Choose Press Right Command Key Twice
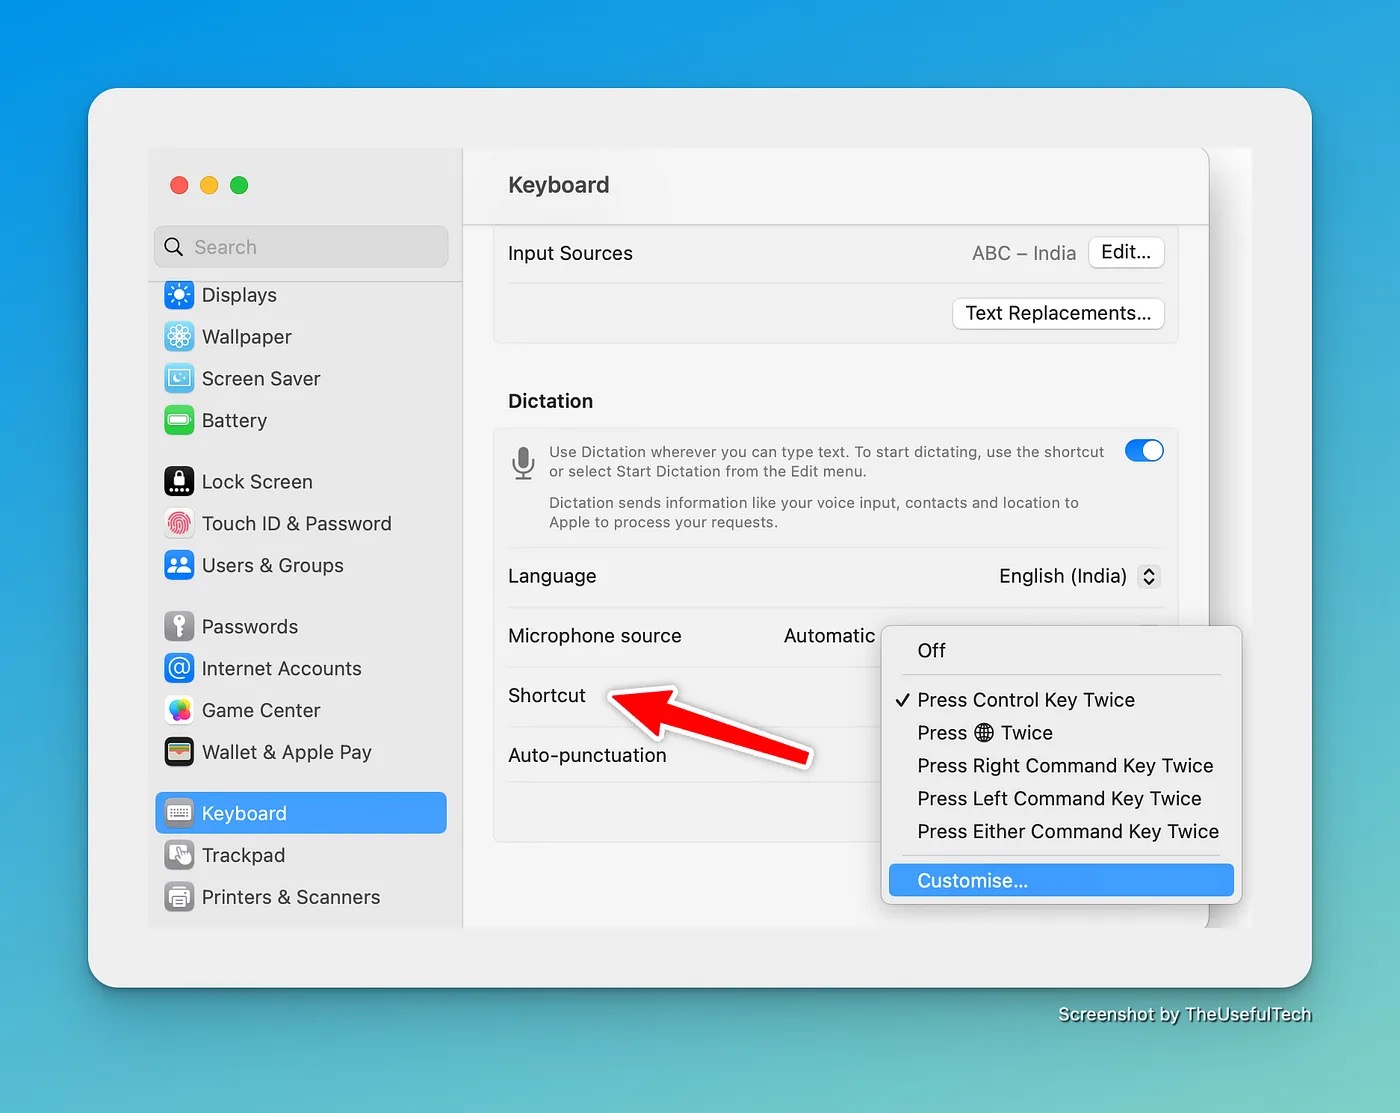 pyautogui.click(x=1061, y=766)
